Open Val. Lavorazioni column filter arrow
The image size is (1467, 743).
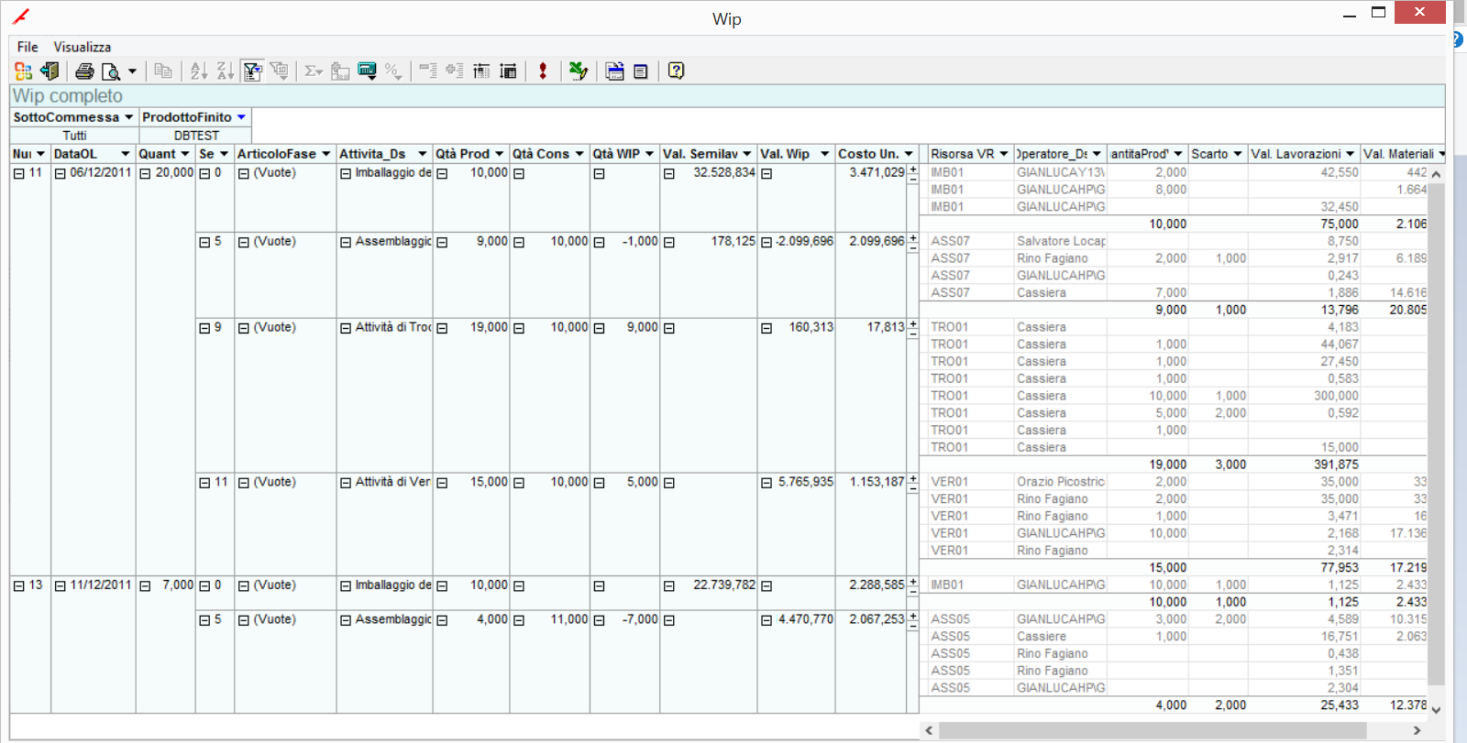pos(1351,154)
